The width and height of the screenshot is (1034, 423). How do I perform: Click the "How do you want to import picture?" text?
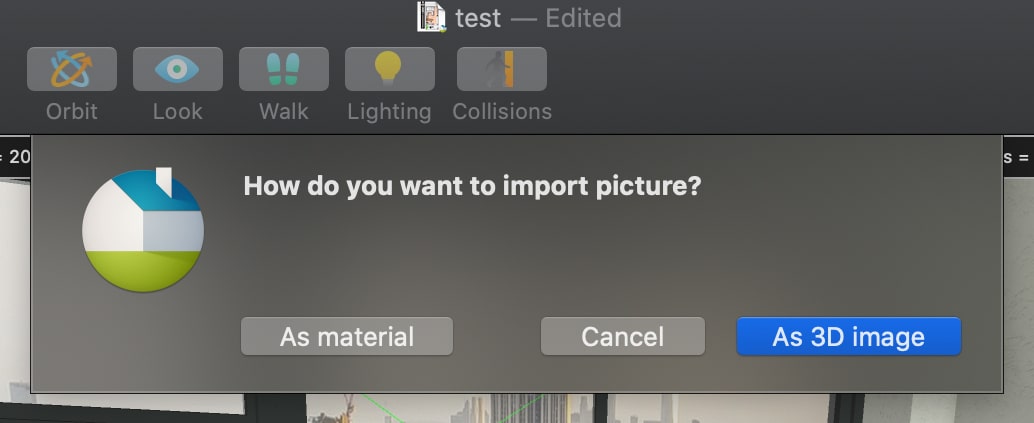[x=472, y=187]
